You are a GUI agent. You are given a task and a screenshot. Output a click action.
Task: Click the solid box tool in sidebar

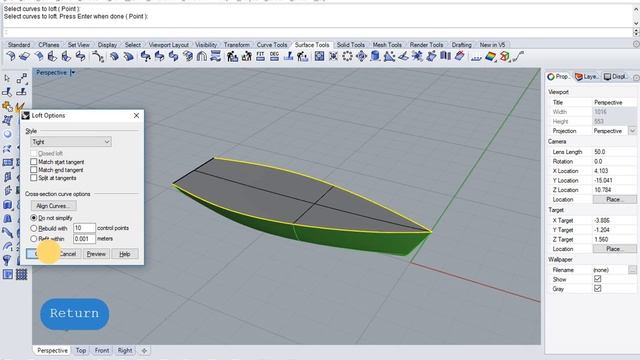[7, 204]
